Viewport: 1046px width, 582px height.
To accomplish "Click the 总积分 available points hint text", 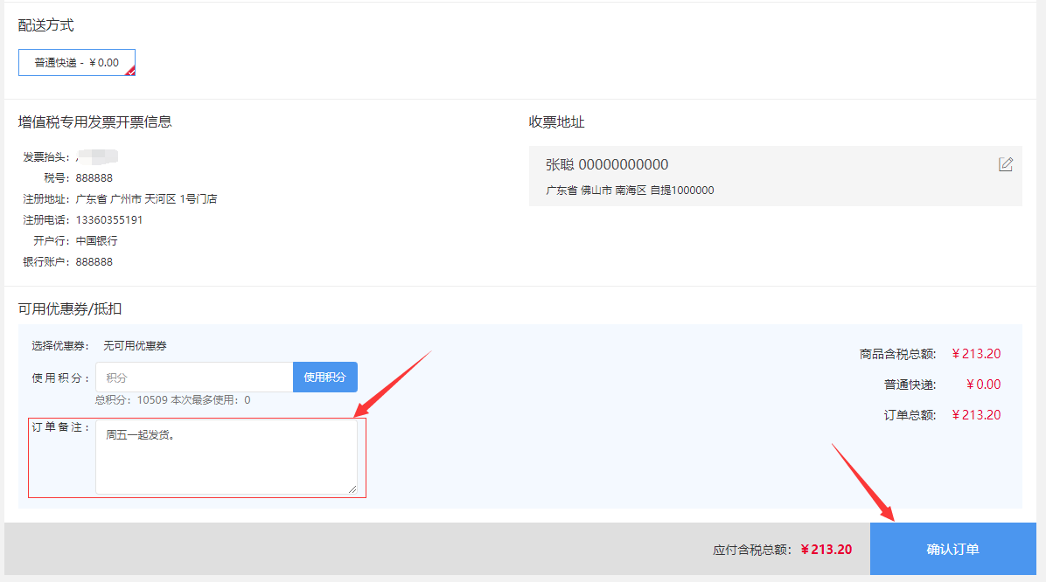I will tap(172, 400).
